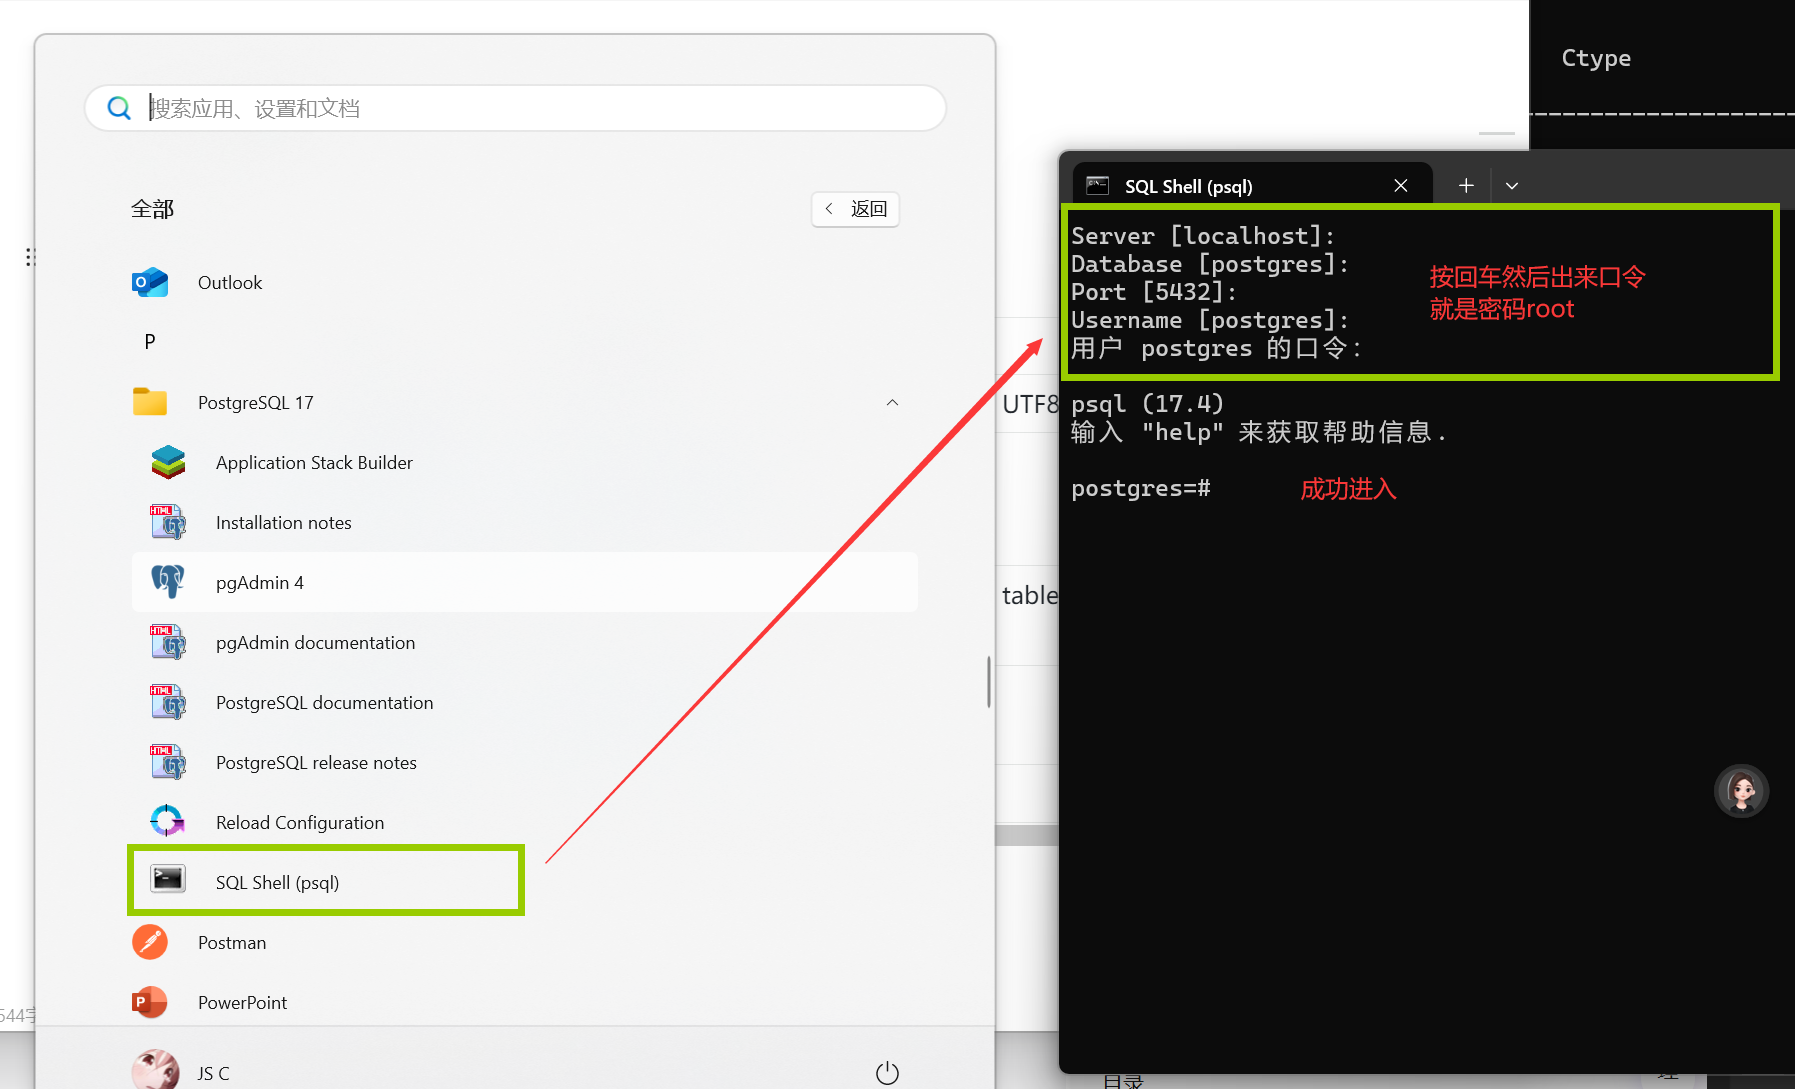Select PostgreSQL release notes entry text
1795x1089 pixels.
tap(316, 762)
